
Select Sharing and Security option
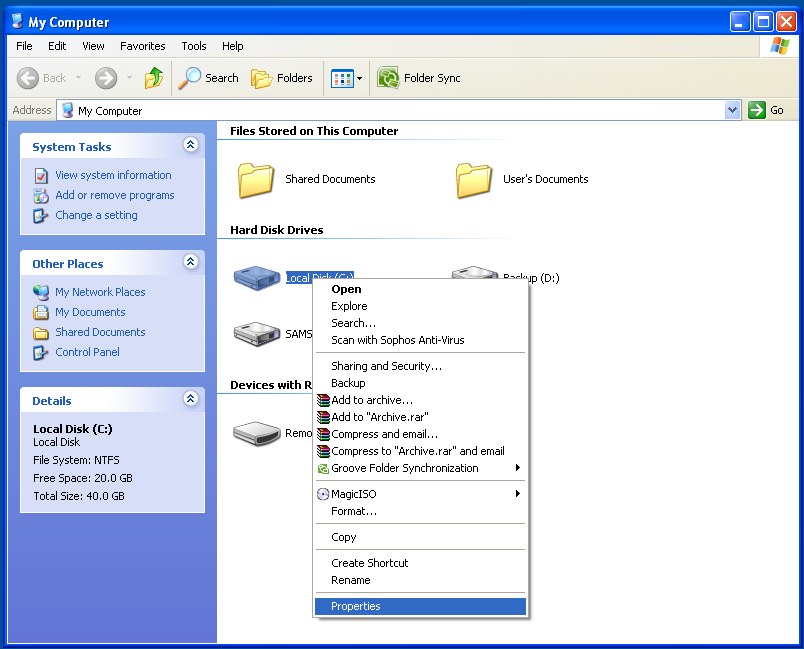tap(420, 366)
